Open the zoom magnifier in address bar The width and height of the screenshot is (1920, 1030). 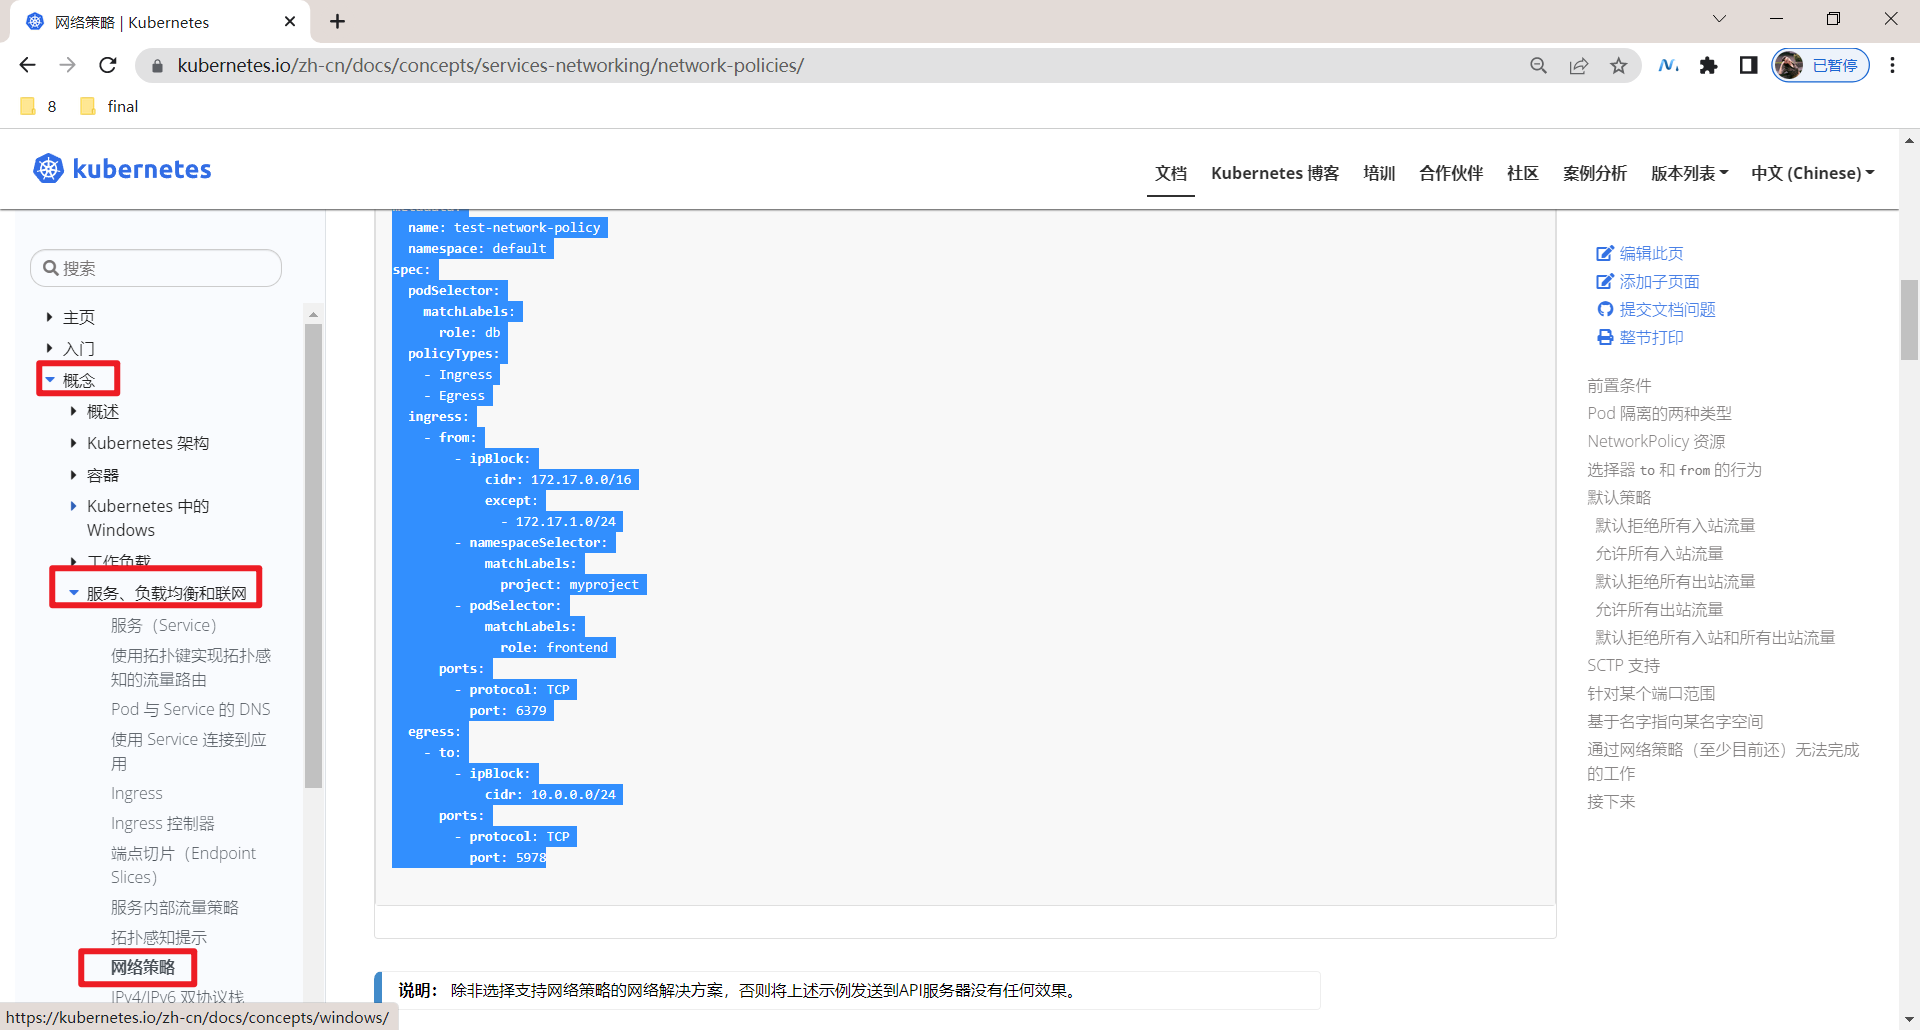[1538, 65]
